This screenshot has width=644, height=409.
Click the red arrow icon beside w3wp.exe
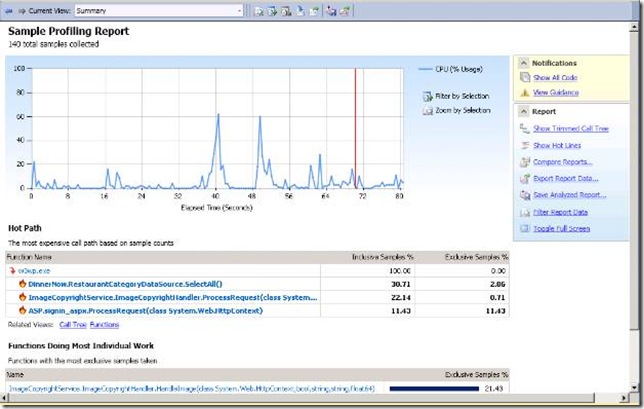tap(12, 271)
